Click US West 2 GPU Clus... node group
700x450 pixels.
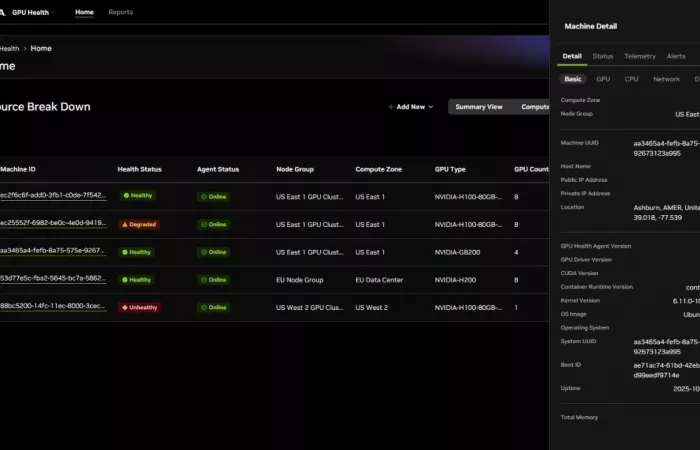[309, 308]
